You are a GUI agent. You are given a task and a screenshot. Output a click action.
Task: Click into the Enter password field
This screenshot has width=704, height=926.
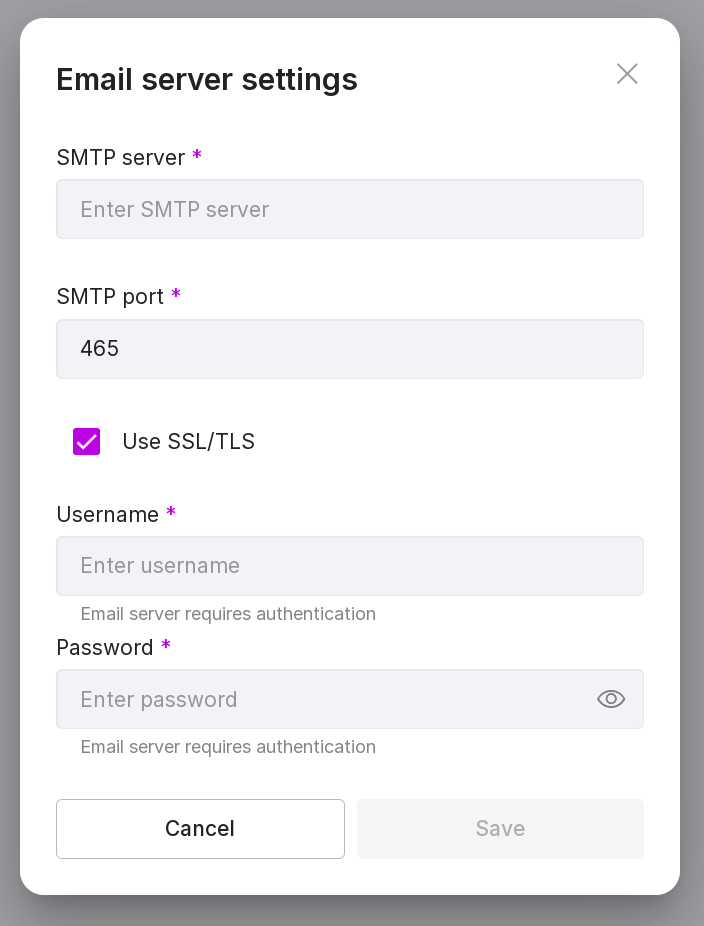tap(320, 699)
